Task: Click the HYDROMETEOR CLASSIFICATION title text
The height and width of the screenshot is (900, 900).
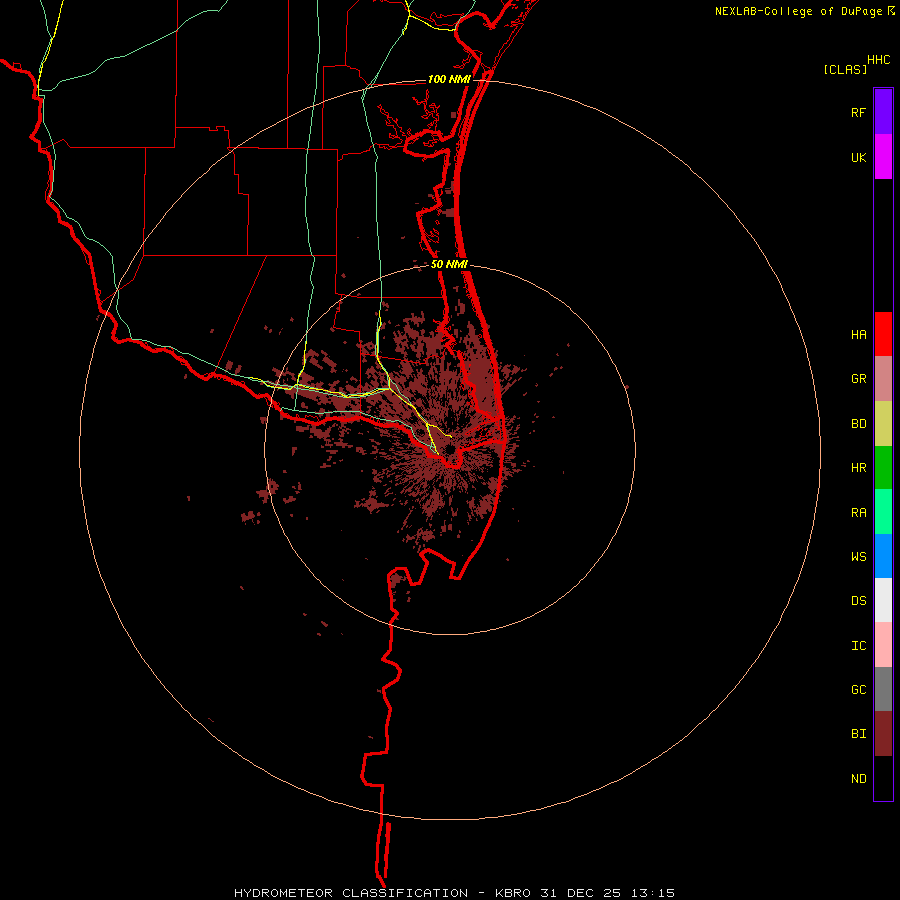Action: click(351, 893)
